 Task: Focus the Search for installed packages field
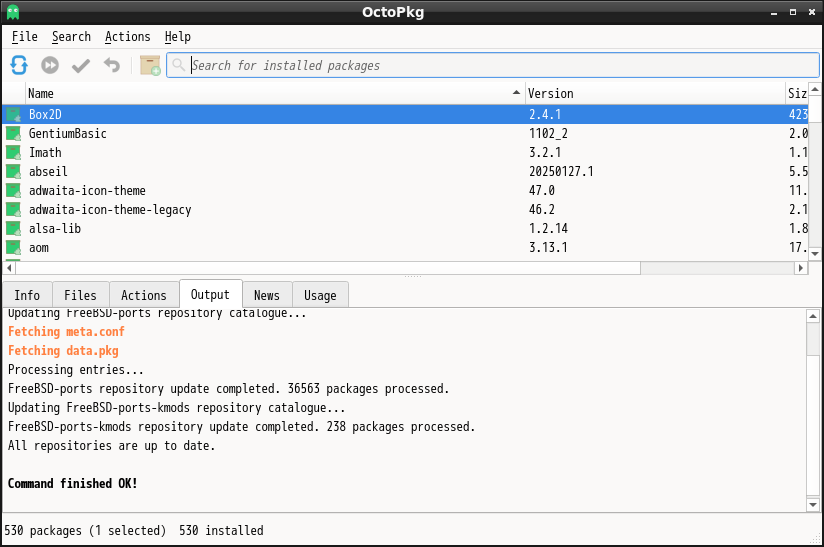click(493, 65)
